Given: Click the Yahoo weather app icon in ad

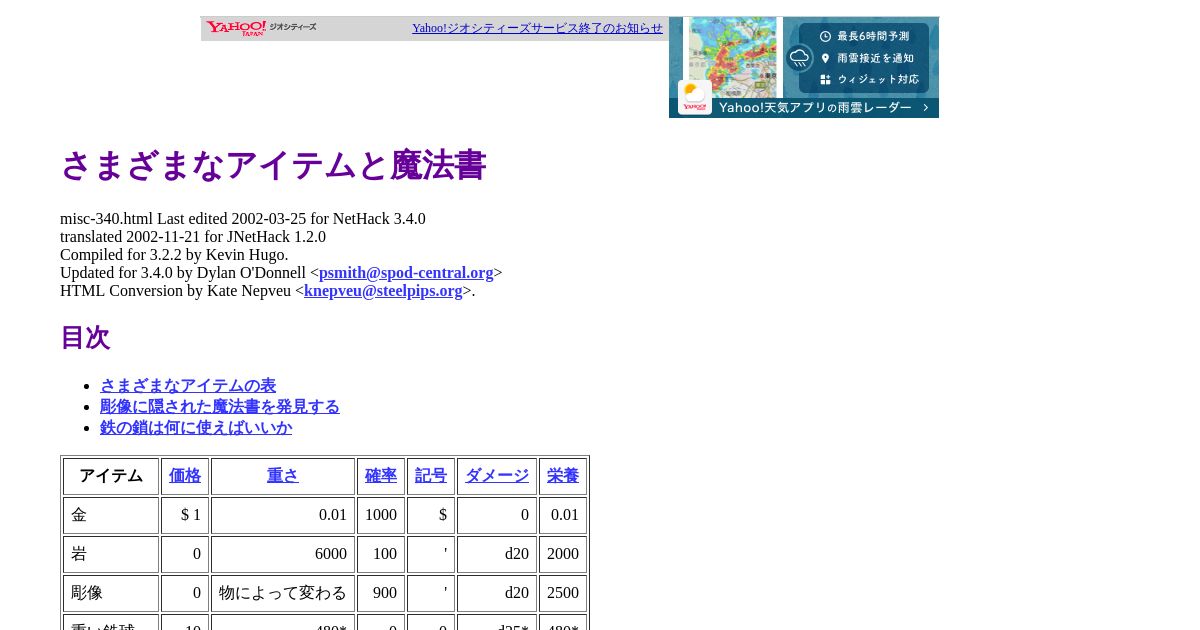Looking at the screenshot, I should [695, 97].
